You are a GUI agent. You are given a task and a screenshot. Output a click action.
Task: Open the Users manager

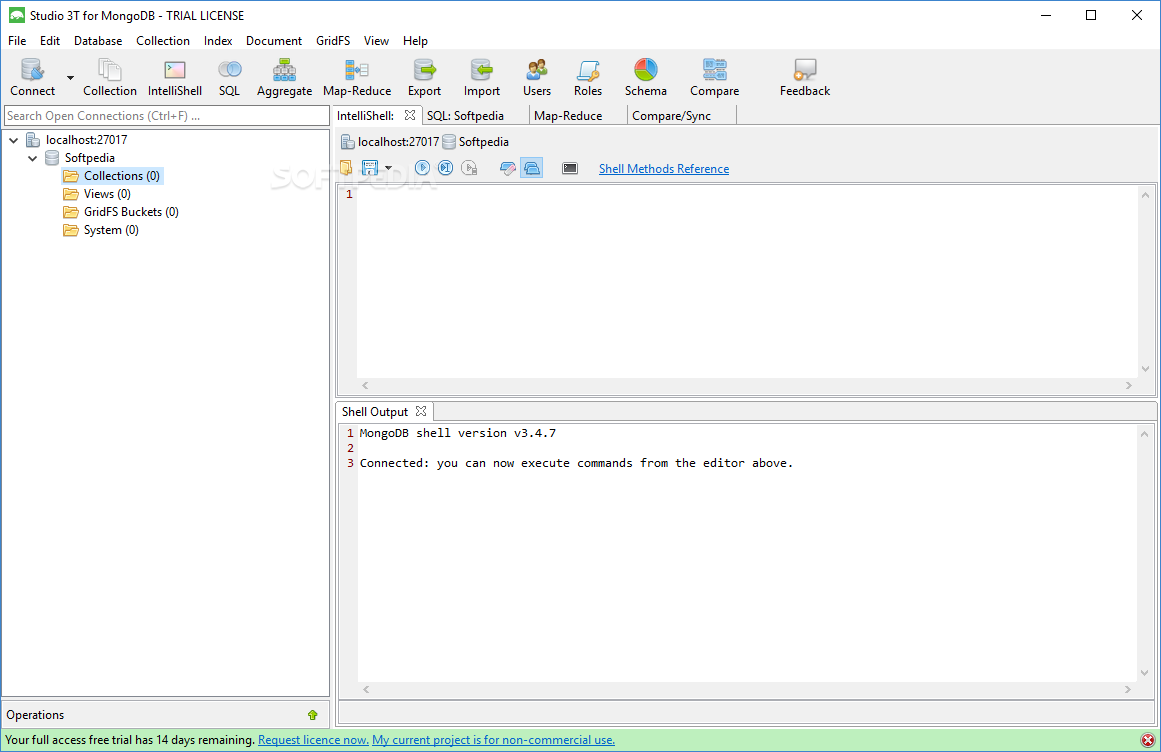click(x=536, y=76)
